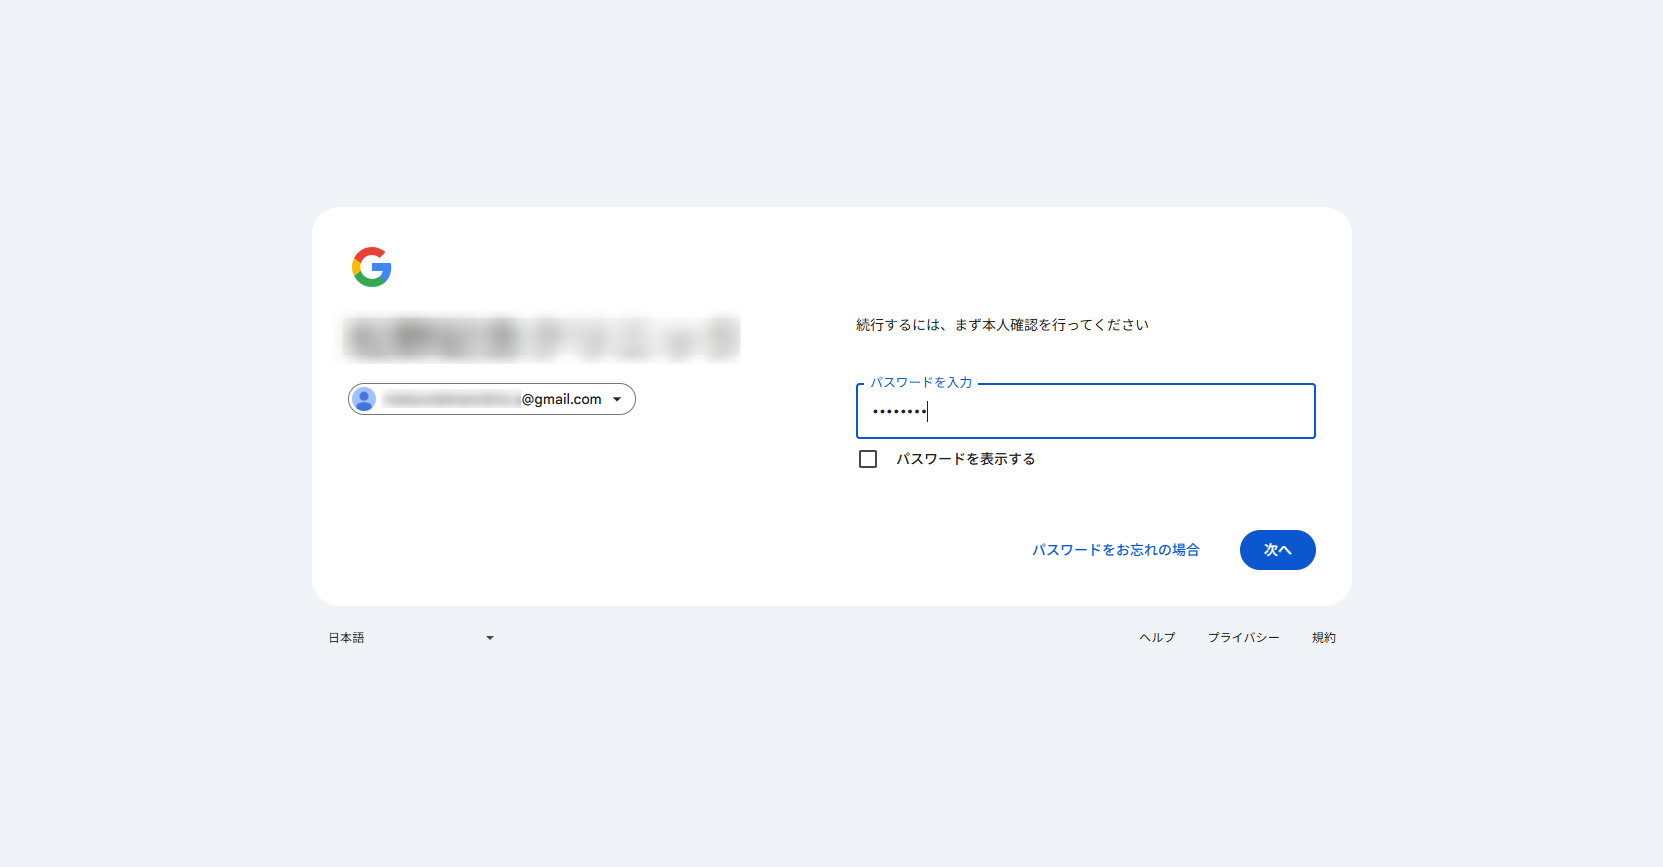Click the Google logo
This screenshot has height=867, width=1663.
pyautogui.click(x=372, y=267)
